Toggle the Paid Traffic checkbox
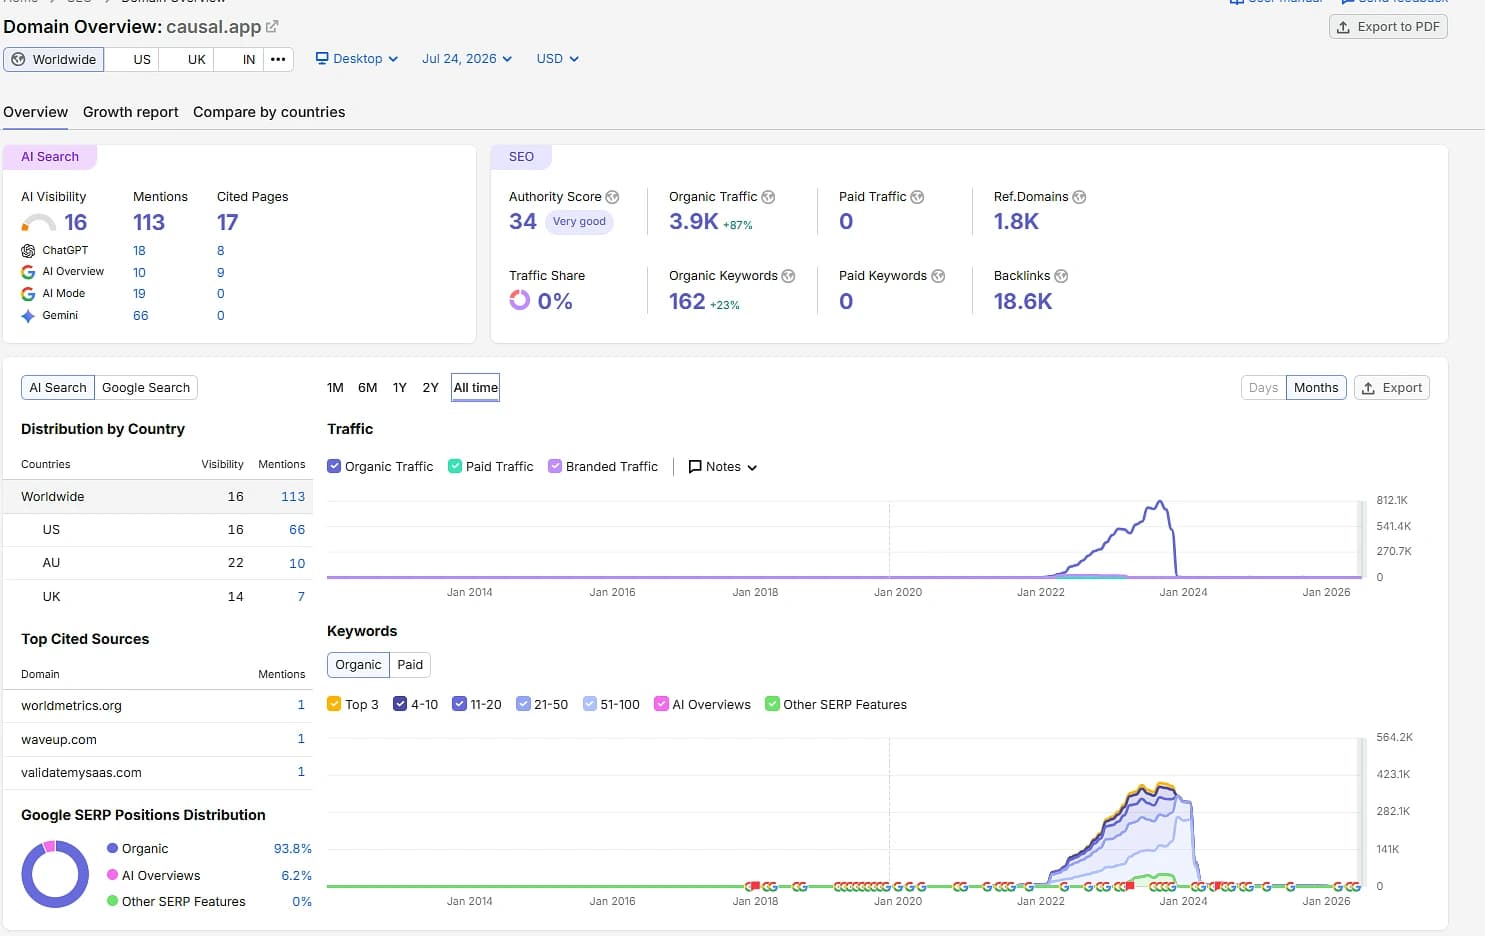This screenshot has height=936, width=1485. tap(455, 466)
